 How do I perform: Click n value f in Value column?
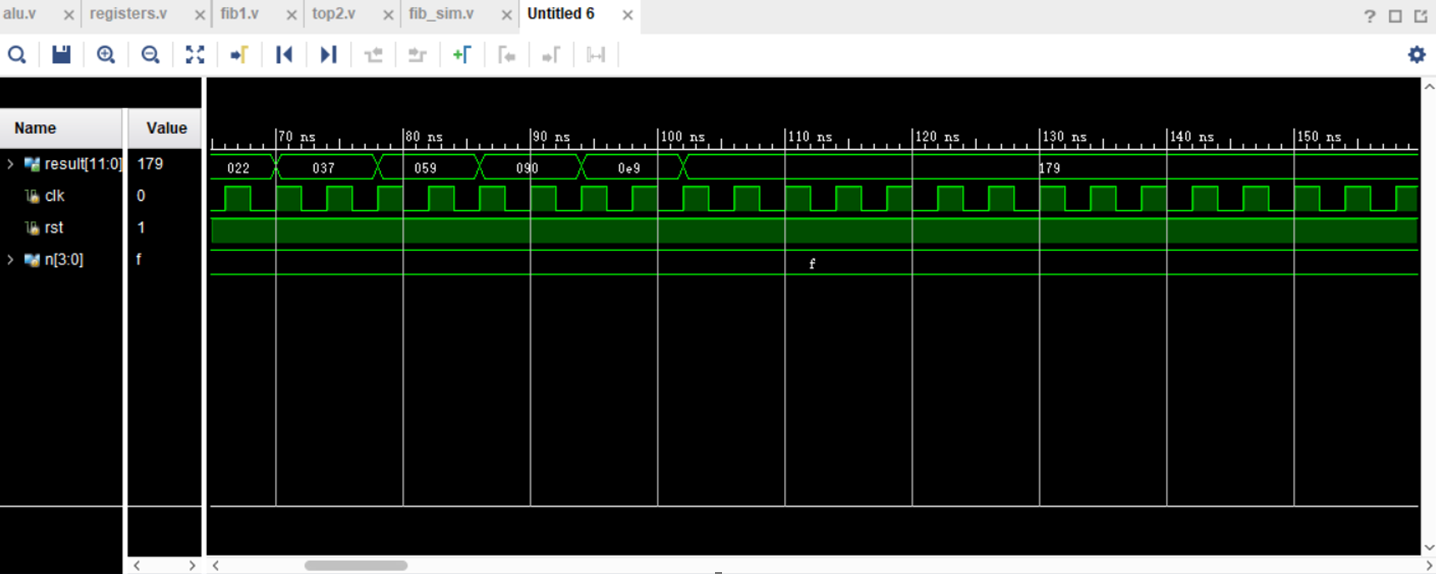[140, 260]
